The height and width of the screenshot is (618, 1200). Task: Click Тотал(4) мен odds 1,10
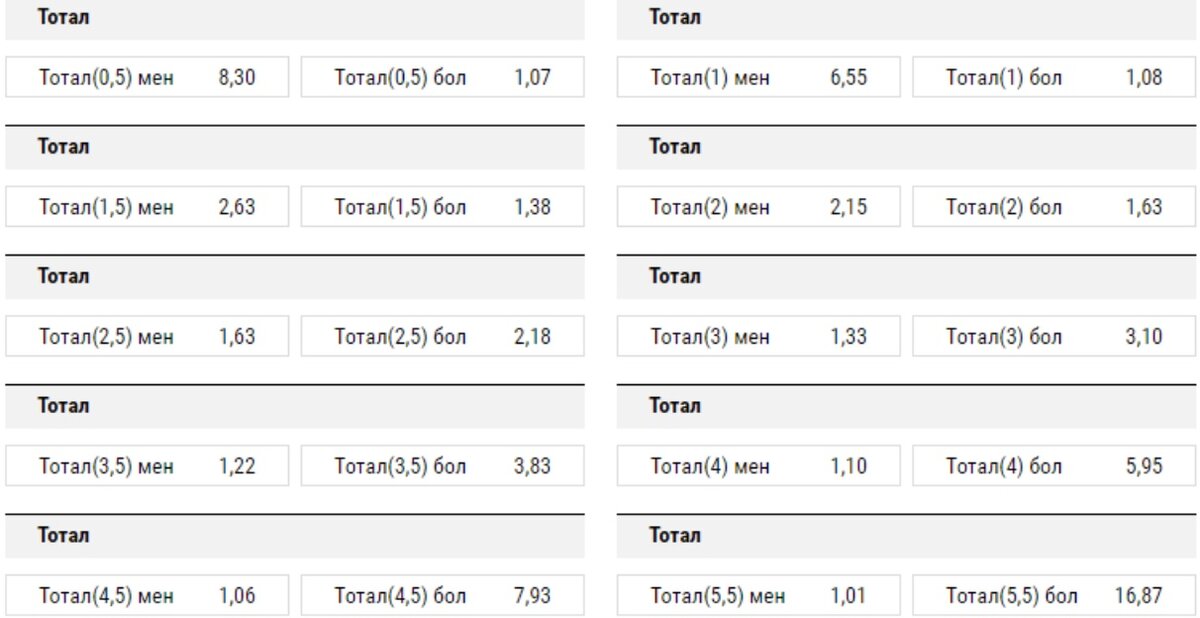758,466
